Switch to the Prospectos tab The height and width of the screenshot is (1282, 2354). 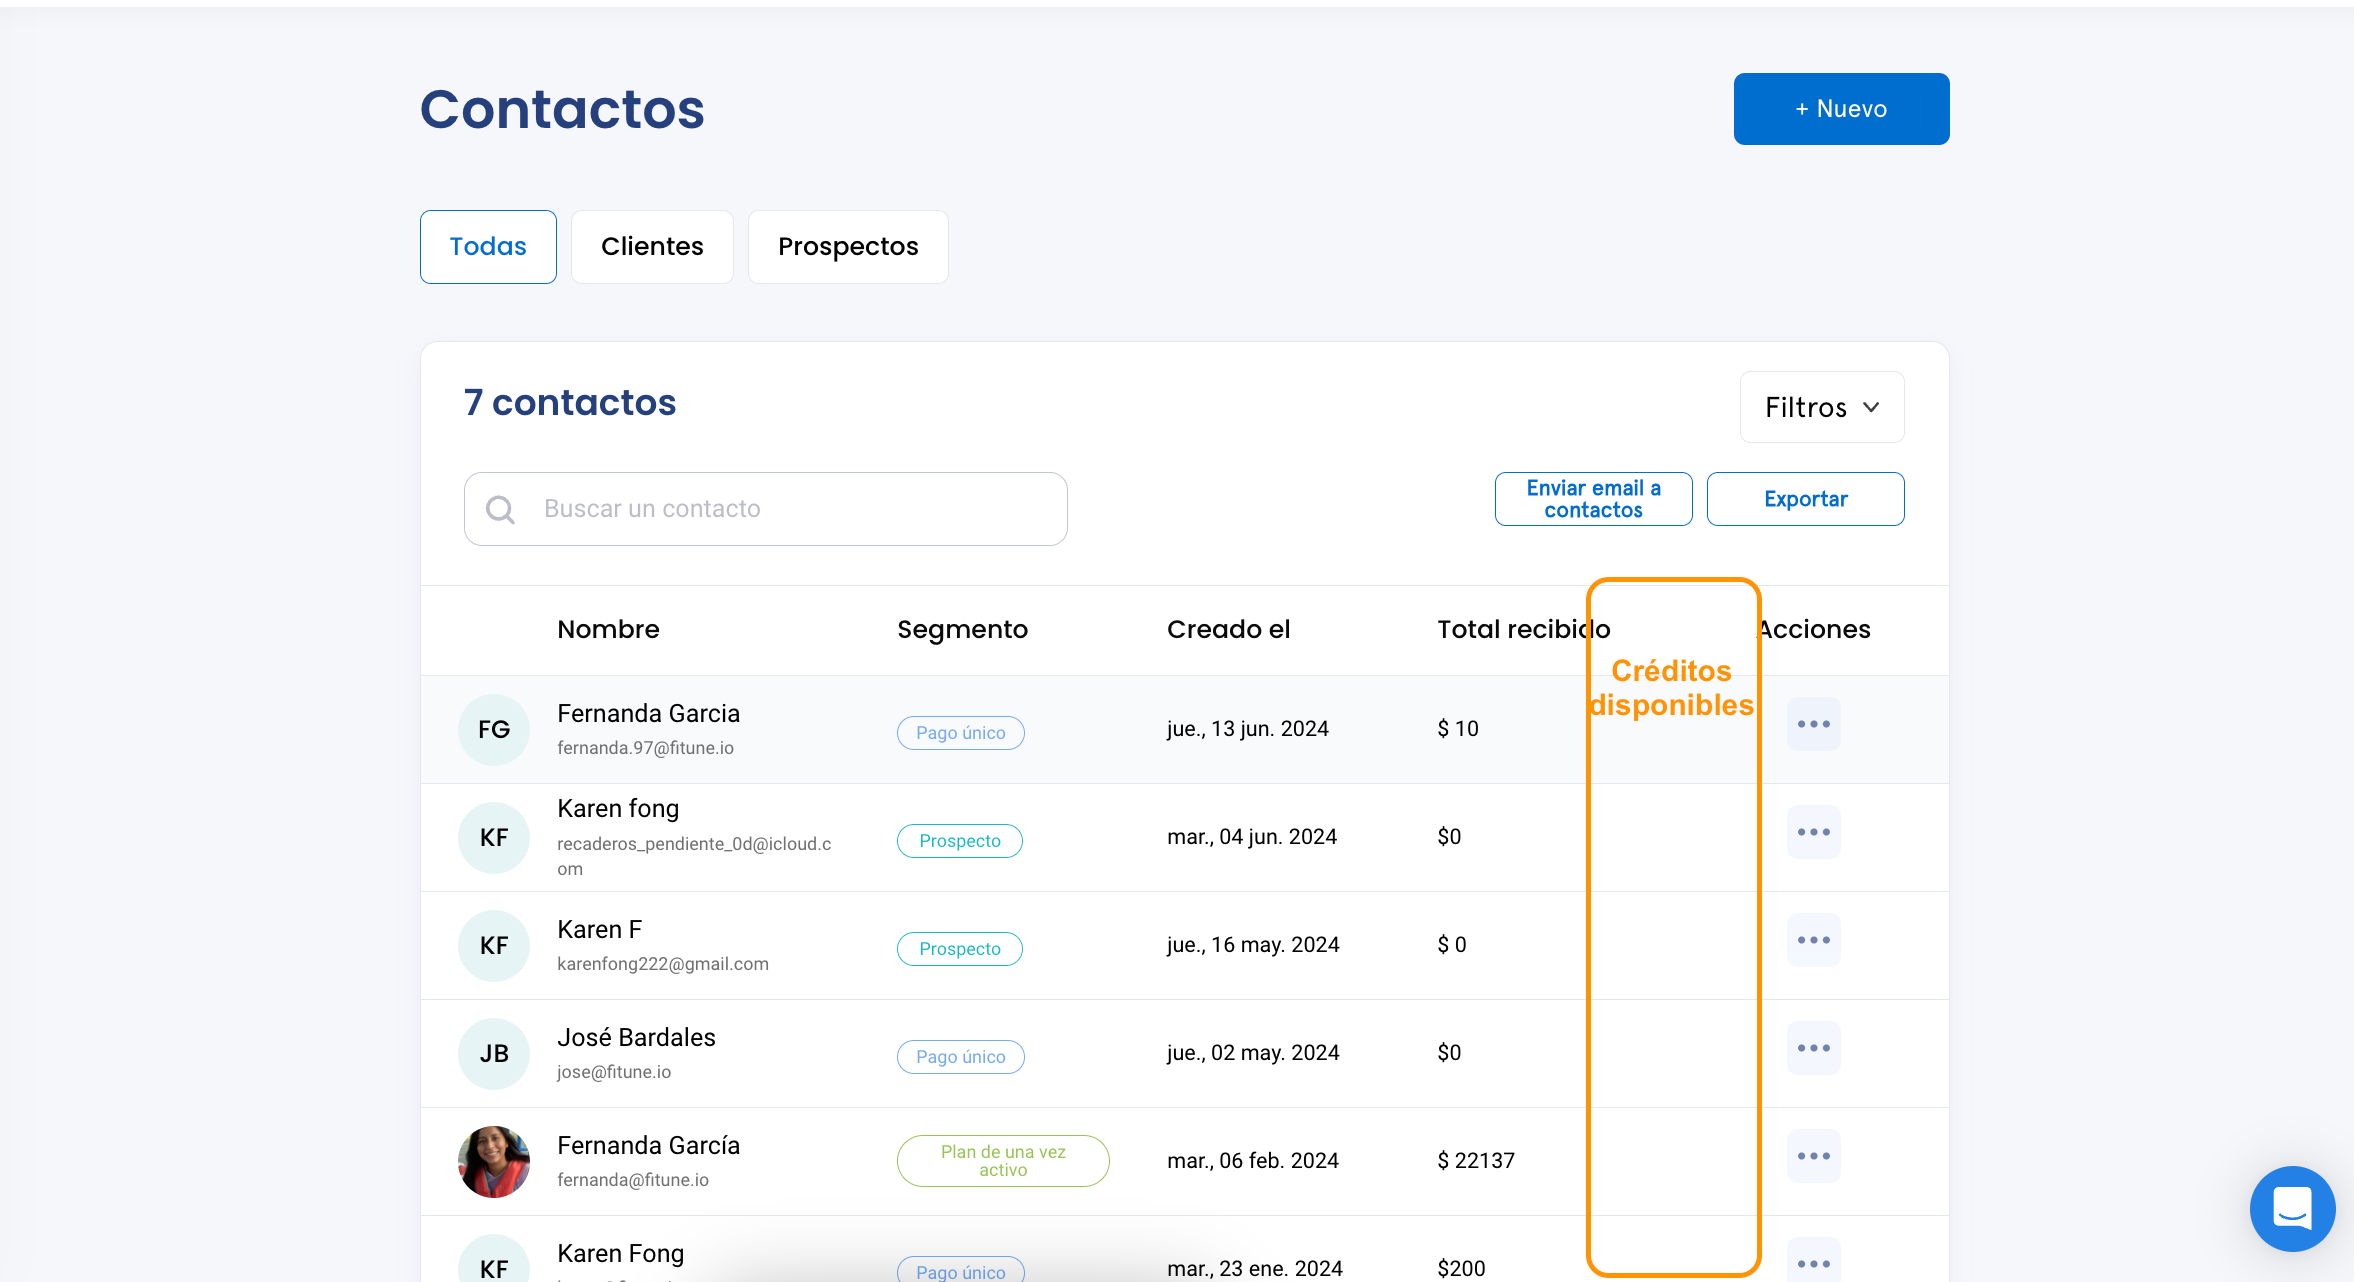[848, 247]
